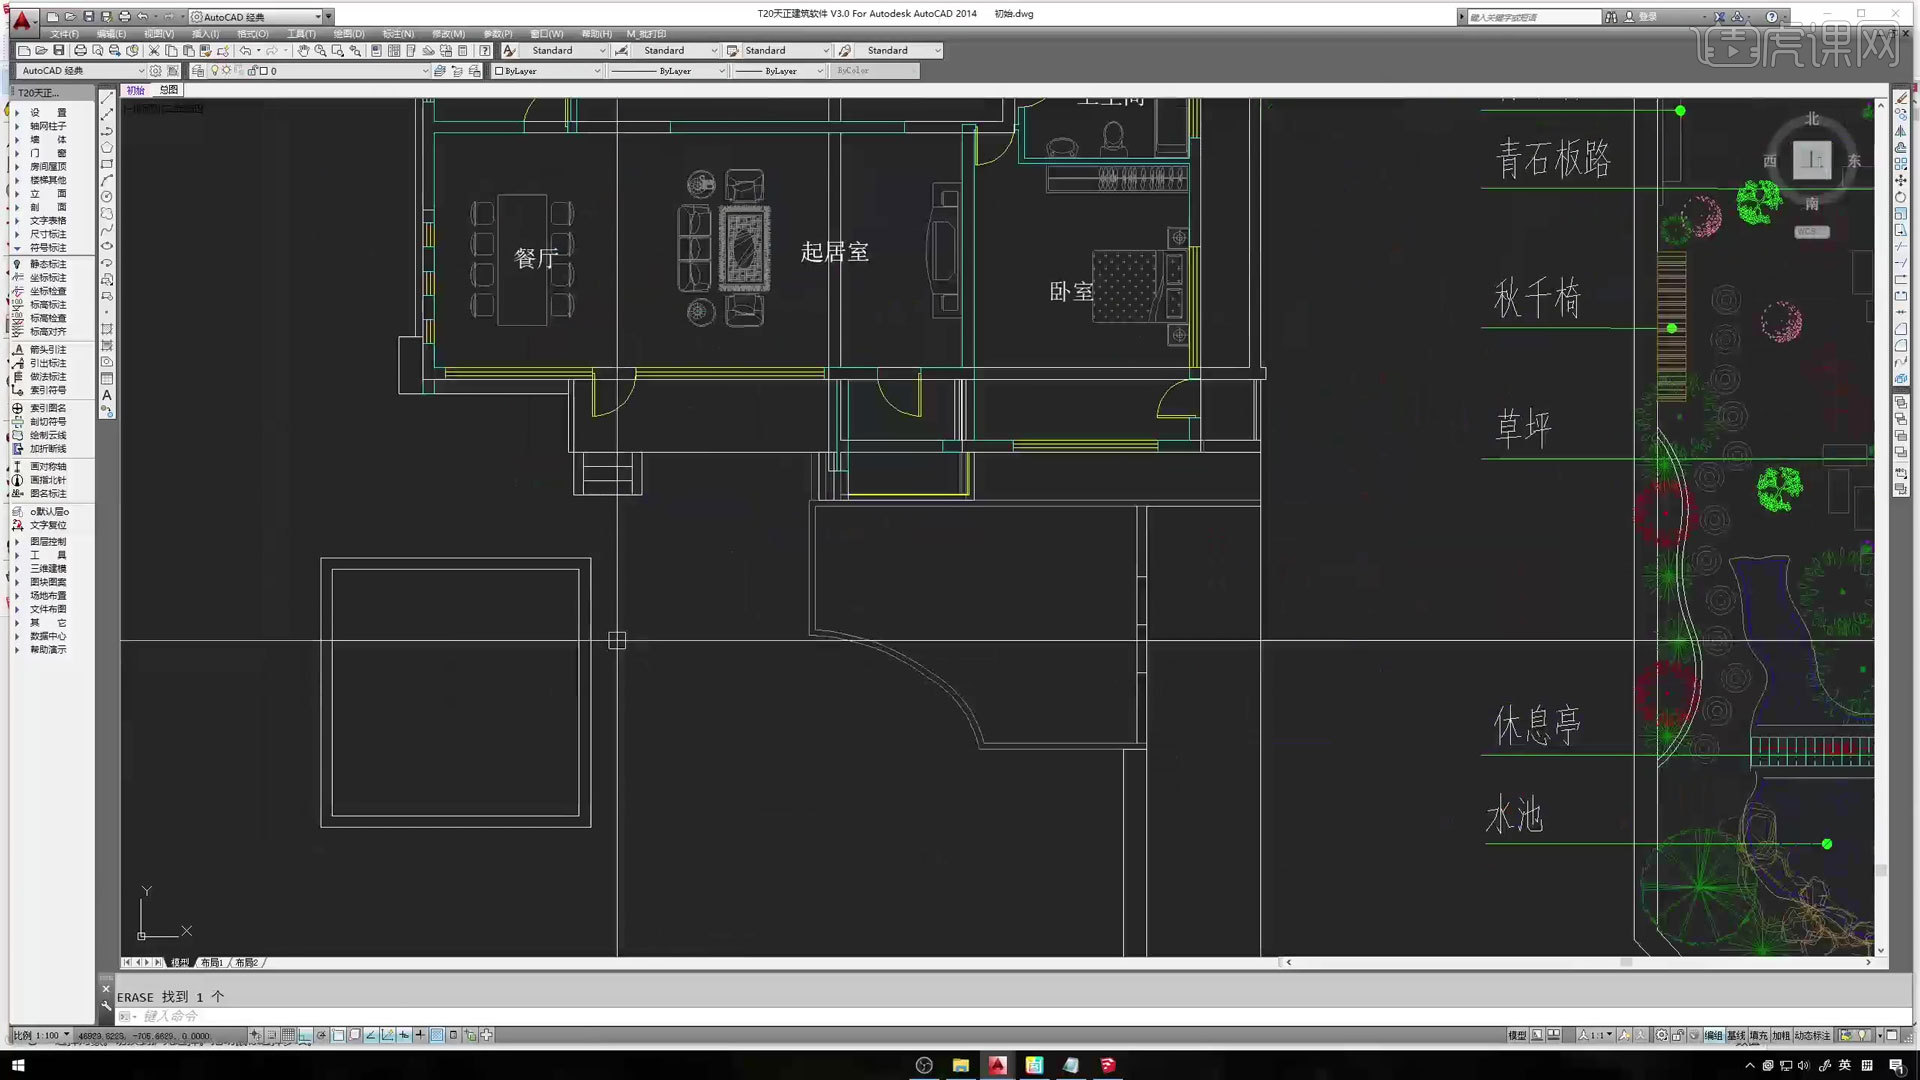
Task: Toggle Grid display in status bar
Action: [288, 1035]
